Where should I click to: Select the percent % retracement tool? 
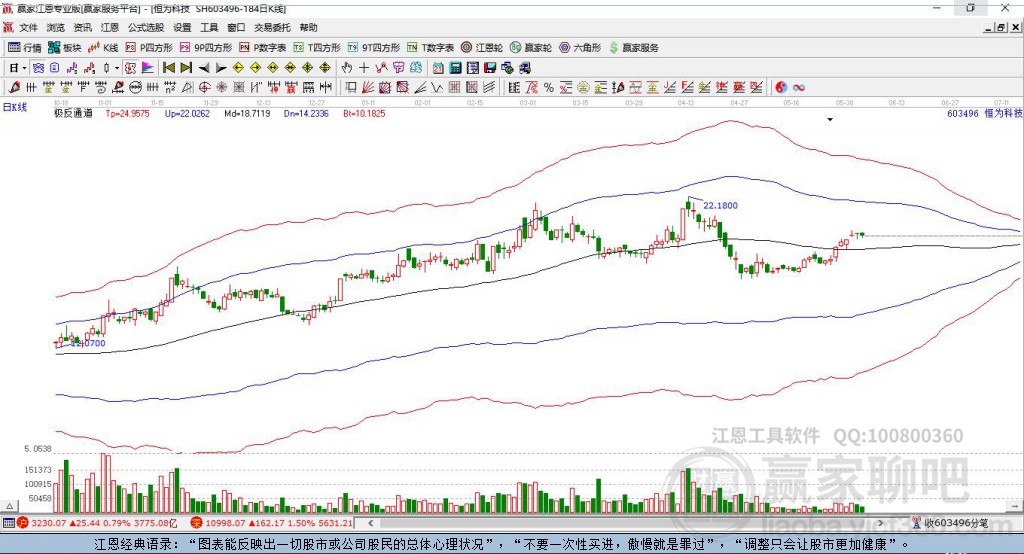(x=549, y=88)
